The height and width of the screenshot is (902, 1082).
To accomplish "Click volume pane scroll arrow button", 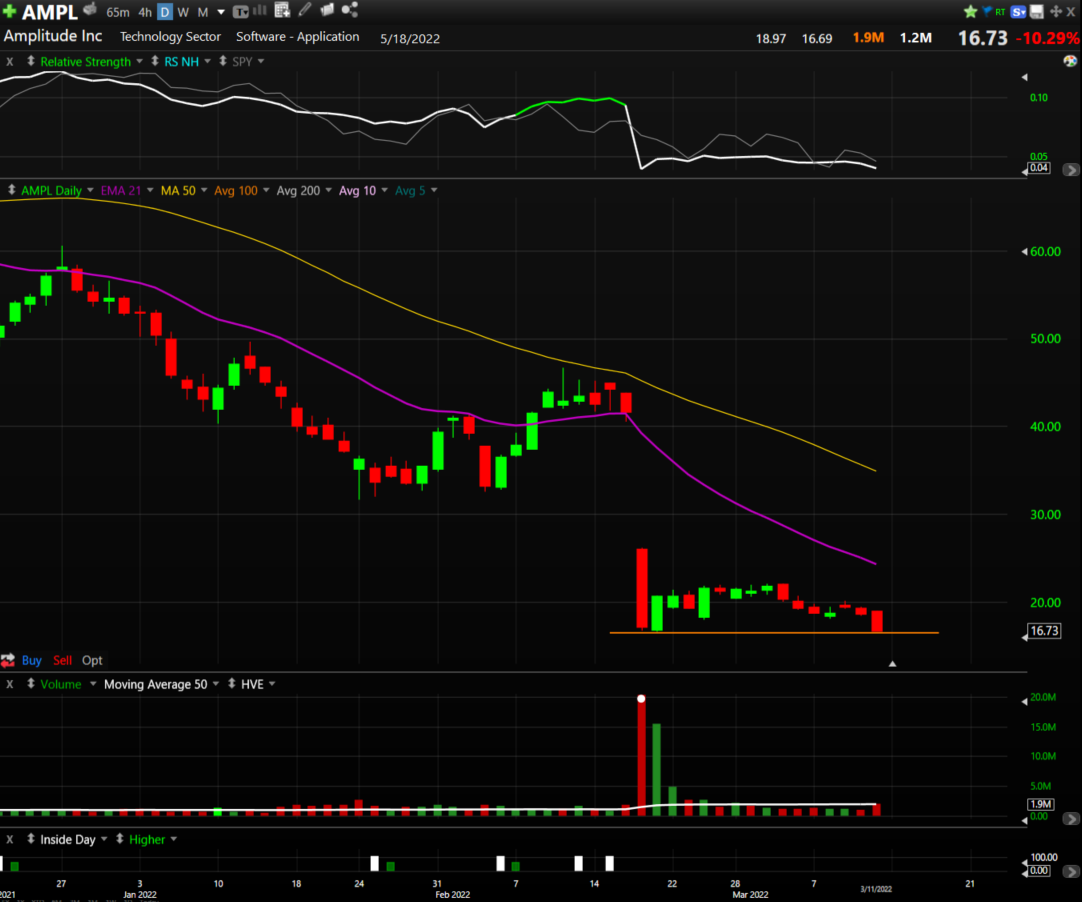I will pyautogui.click(x=1070, y=818).
